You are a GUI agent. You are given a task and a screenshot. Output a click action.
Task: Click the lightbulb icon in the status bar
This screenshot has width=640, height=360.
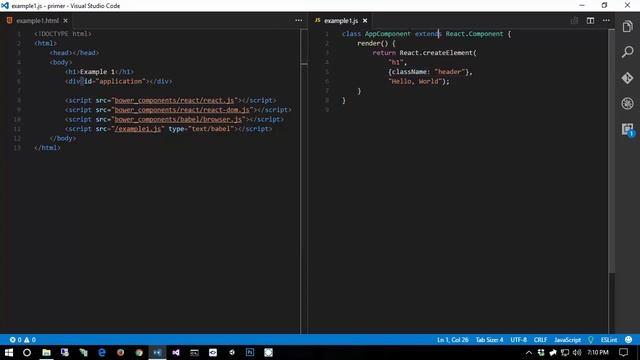click(x=591, y=340)
